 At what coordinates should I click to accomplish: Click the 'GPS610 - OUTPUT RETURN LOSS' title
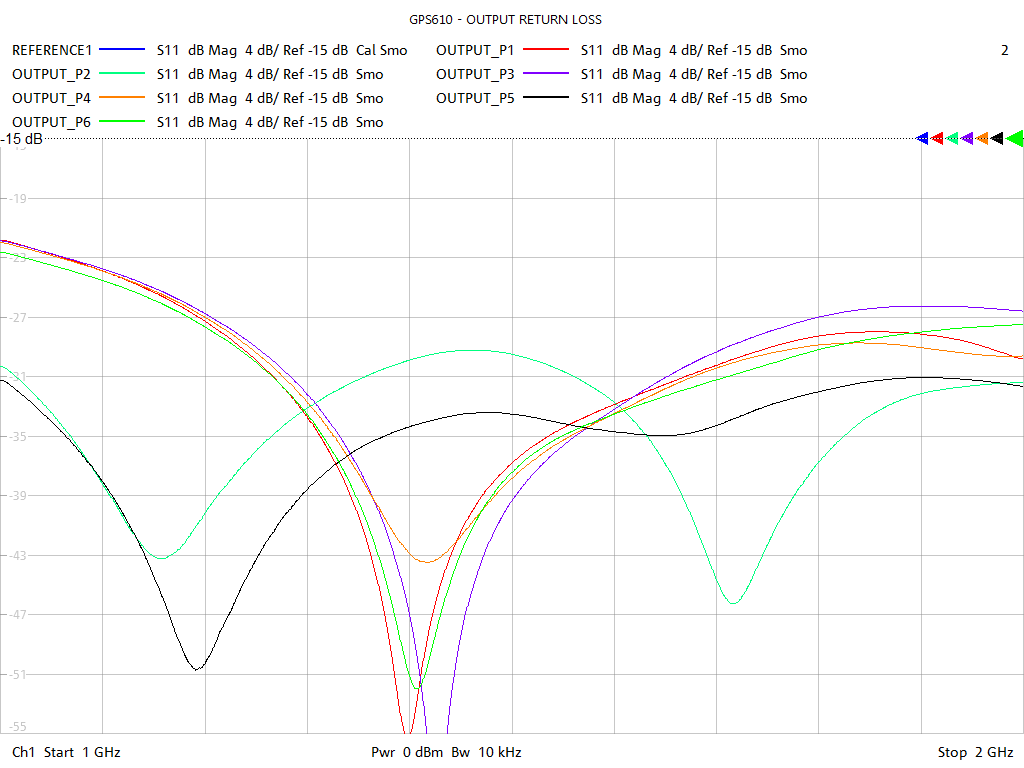[x=505, y=20]
